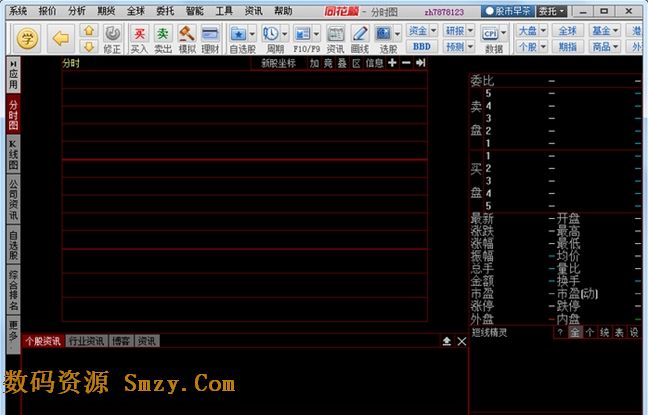Select the 全 filter in 短线精灵
This screenshot has width=648, height=415.
[x=574, y=332]
